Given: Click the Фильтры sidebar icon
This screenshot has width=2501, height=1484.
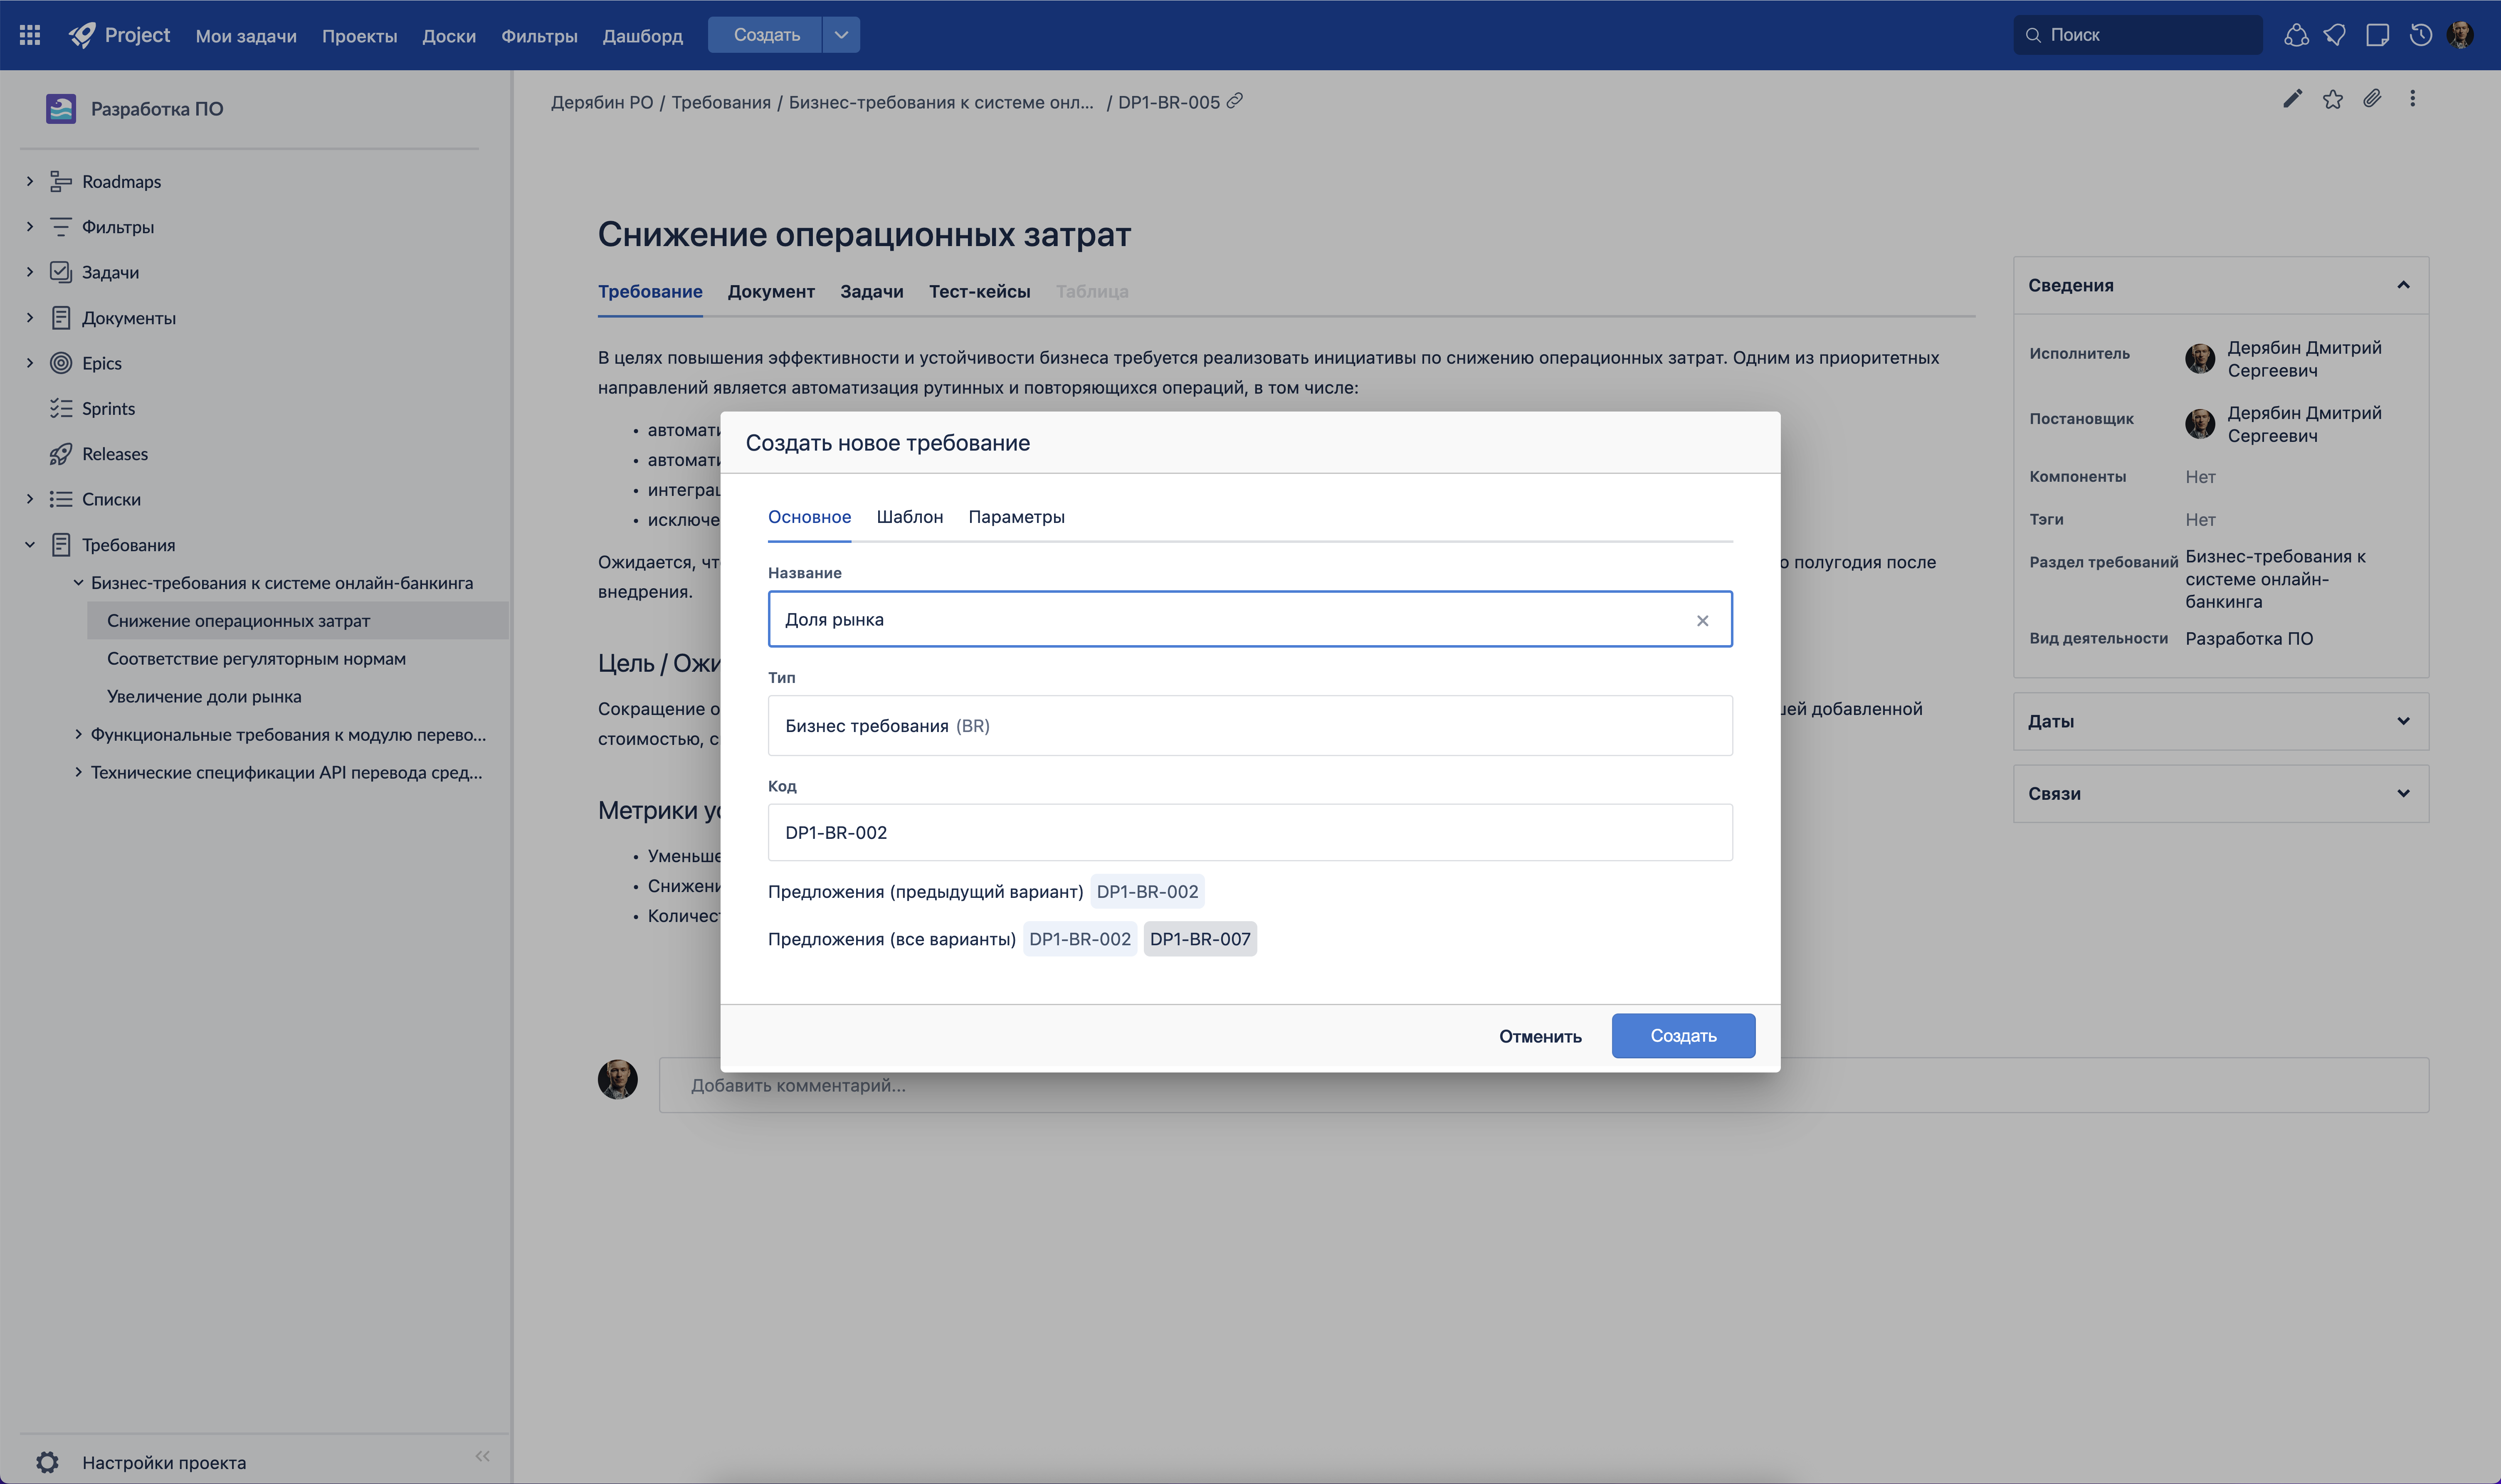Looking at the screenshot, I should 61,227.
